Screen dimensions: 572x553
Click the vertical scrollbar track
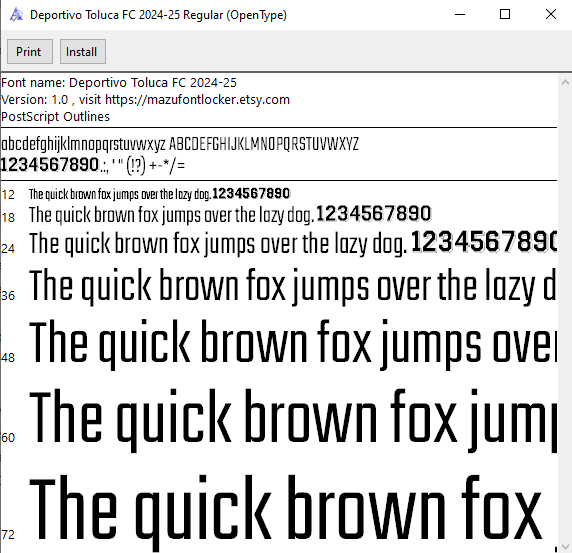click(x=565, y=314)
